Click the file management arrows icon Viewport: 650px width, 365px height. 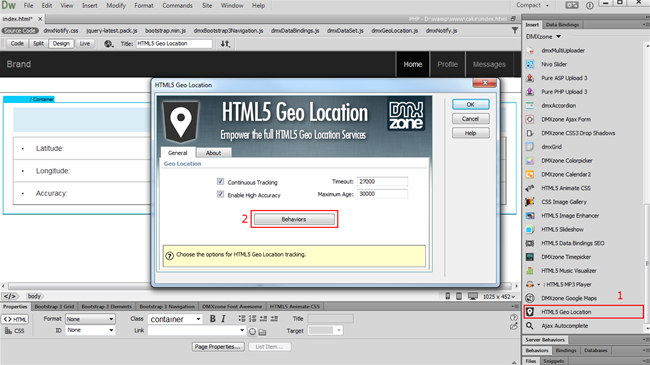[225, 44]
